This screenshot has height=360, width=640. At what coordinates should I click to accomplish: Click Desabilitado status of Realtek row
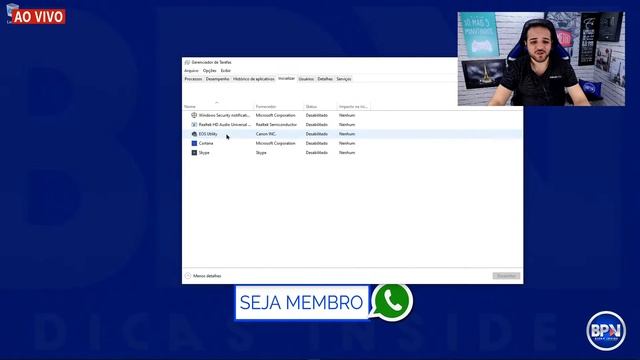[317, 124]
